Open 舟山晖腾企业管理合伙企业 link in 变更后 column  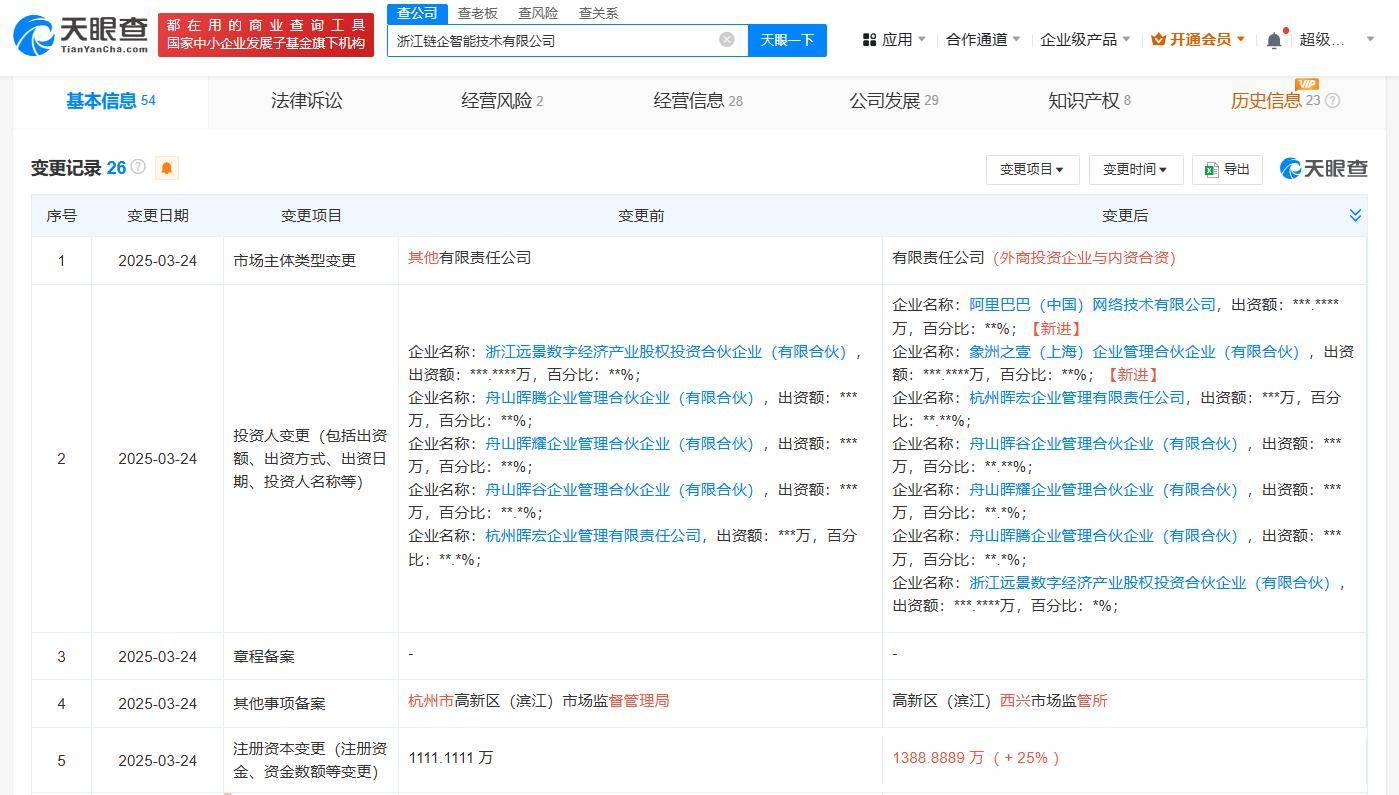point(1104,535)
